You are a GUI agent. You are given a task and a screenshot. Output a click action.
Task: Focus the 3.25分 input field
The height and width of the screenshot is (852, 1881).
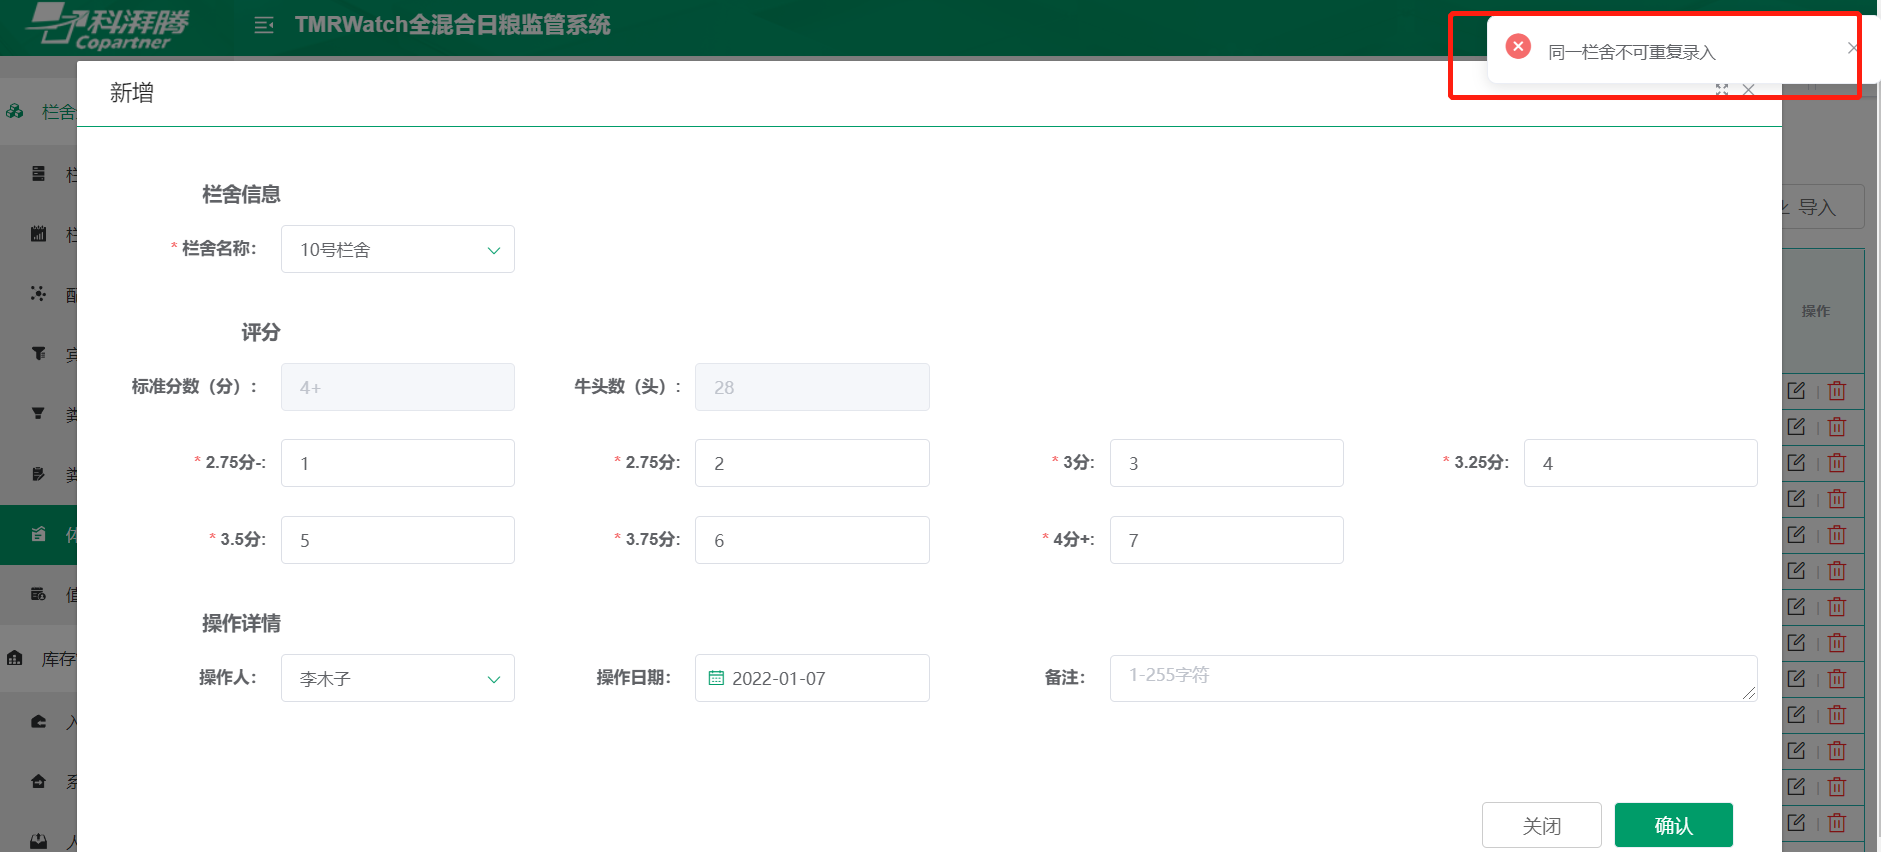tap(1640, 463)
